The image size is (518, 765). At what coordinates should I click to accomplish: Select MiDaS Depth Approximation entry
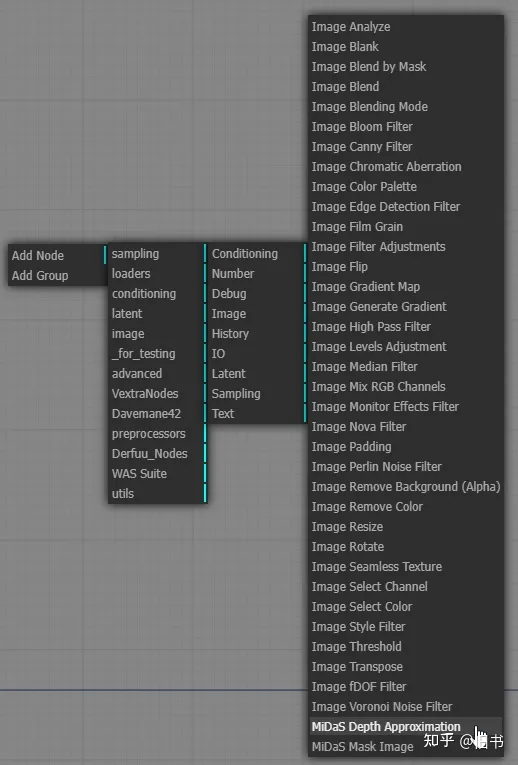(406, 727)
